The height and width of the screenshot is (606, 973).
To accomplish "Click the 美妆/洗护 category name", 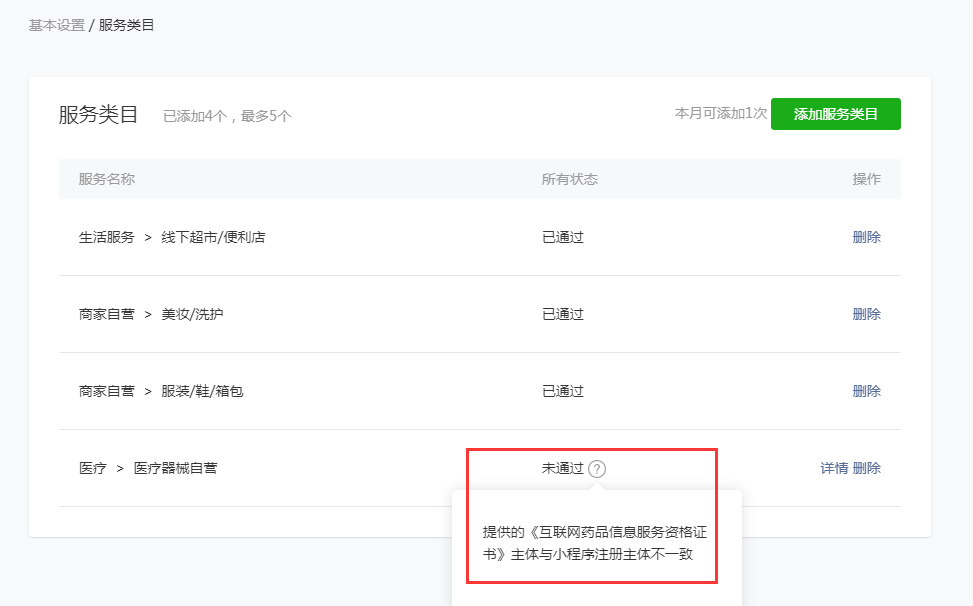I will pyautogui.click(x=192, y=314).
